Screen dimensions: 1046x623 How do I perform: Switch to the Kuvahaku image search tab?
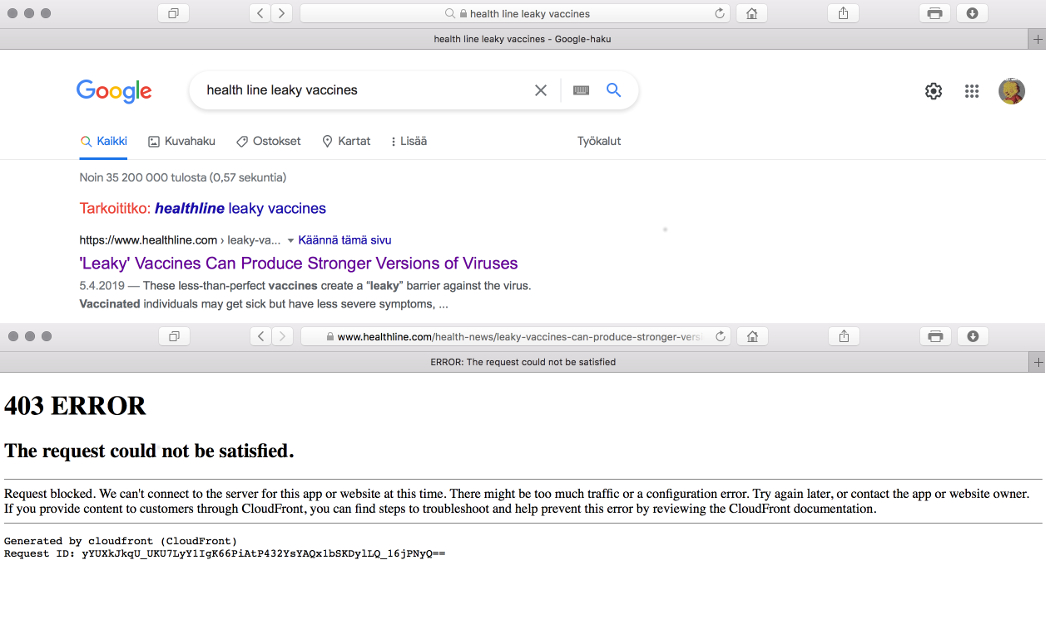(x=182, y=141)
